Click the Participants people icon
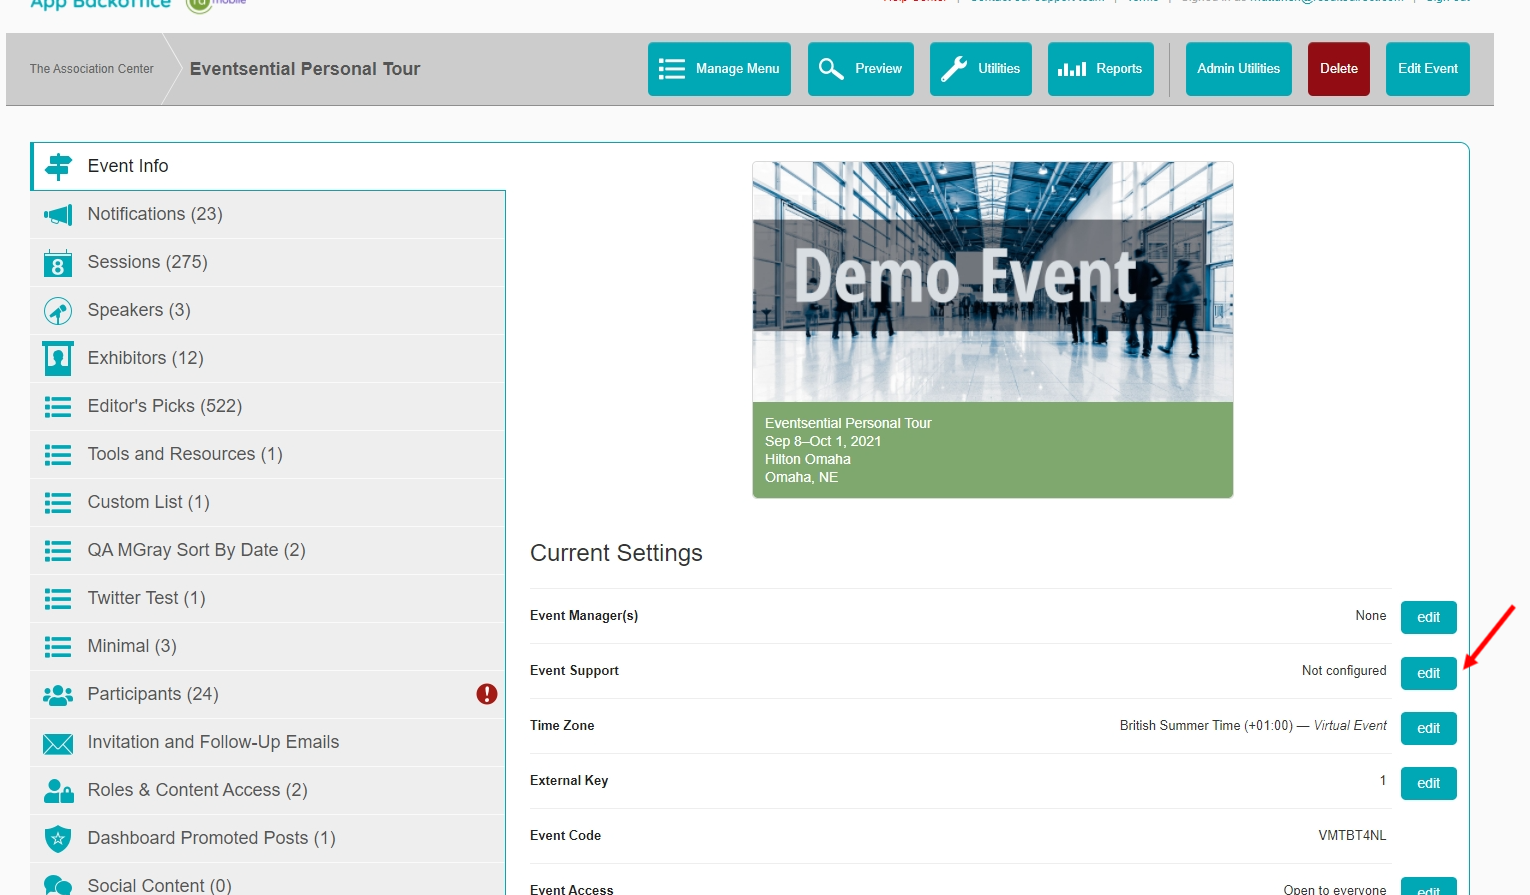The height and width of the screenshot is (895, 1530). tap(58, 694)
